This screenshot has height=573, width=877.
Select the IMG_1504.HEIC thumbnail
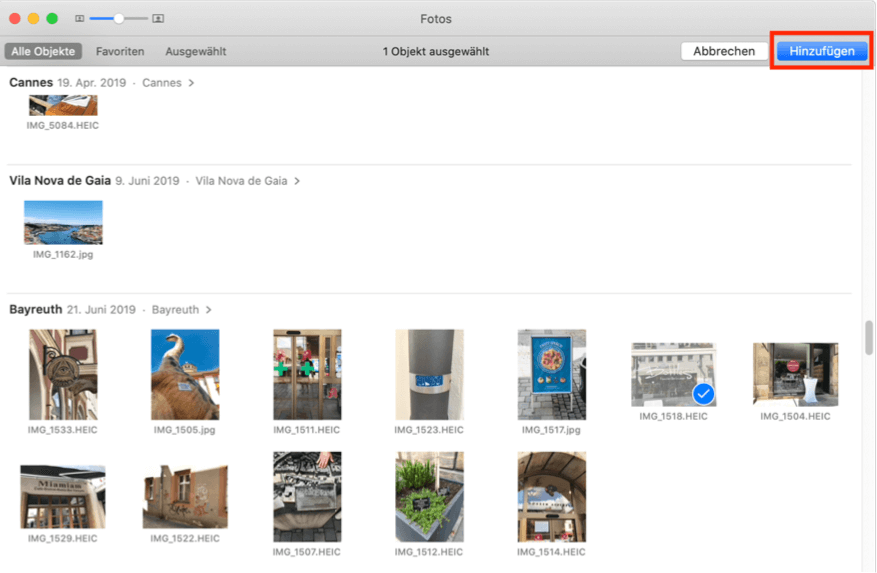[x=795, y=375]
